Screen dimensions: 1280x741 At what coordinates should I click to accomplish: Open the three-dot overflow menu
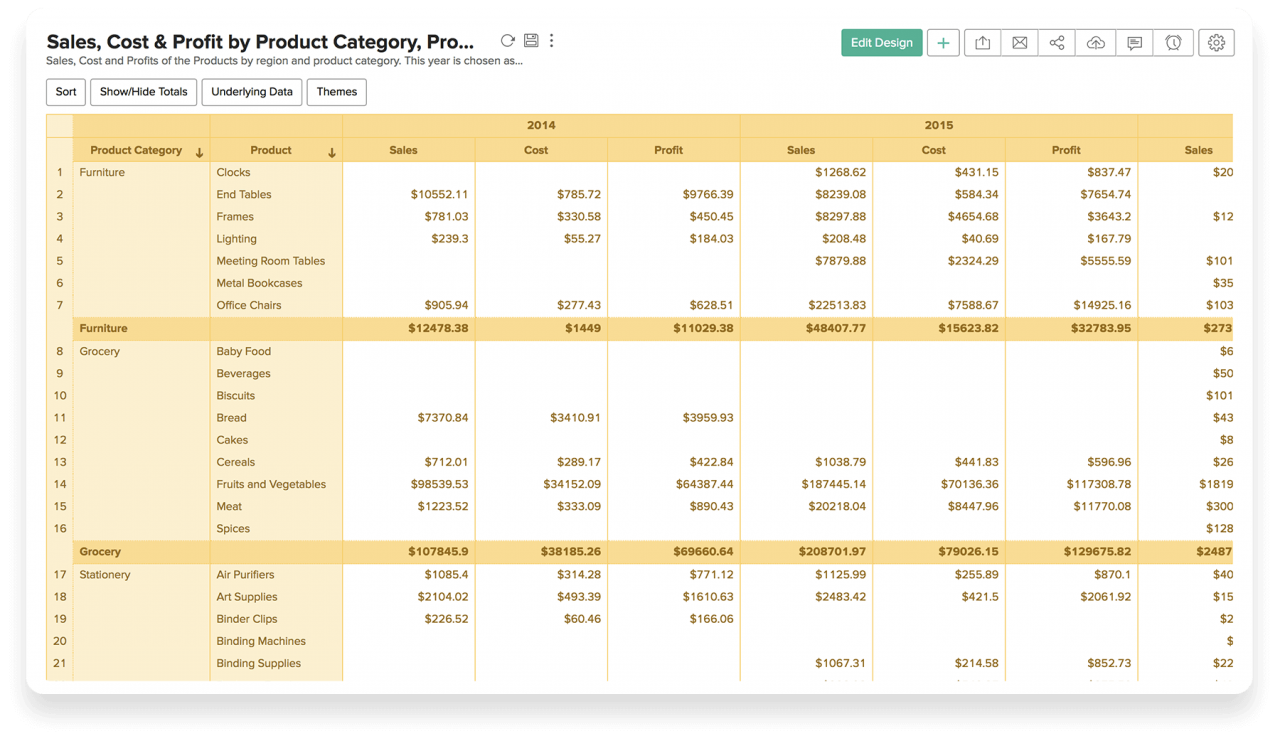tap(551, 41)
